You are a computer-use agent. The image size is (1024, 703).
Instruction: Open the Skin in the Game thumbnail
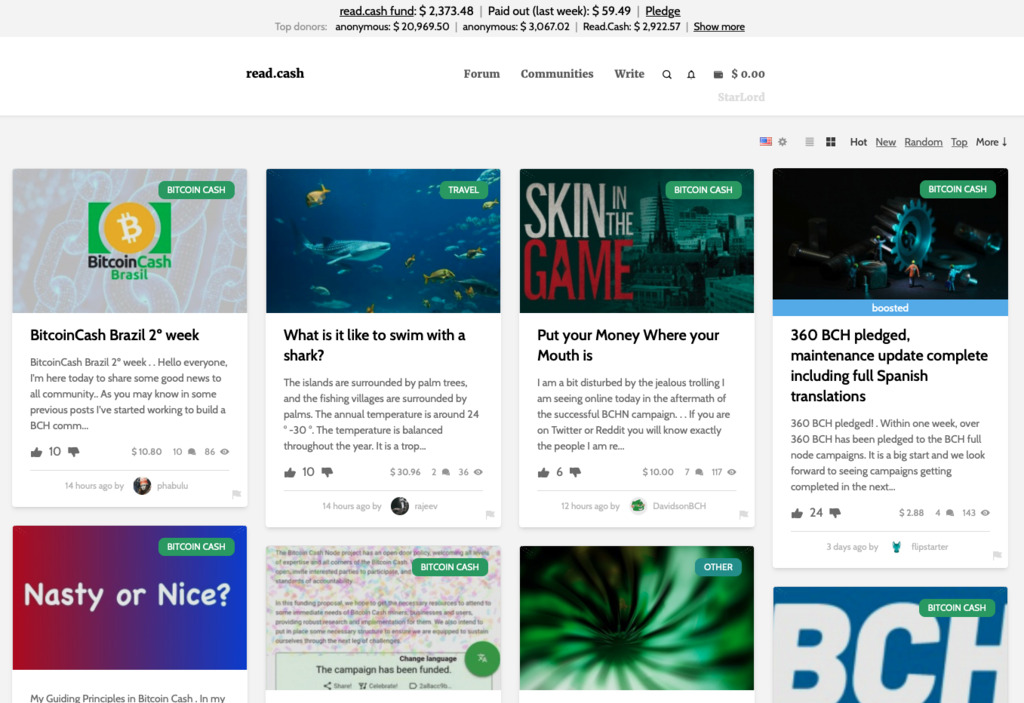point(637,240)
